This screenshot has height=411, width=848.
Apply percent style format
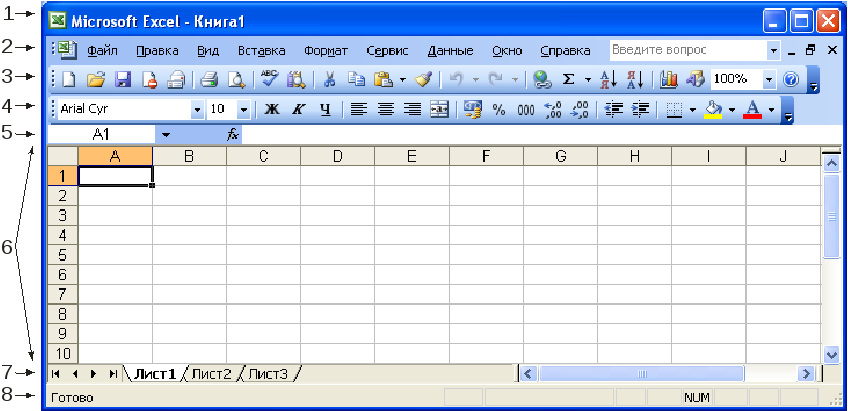click(x=499, y=109)
